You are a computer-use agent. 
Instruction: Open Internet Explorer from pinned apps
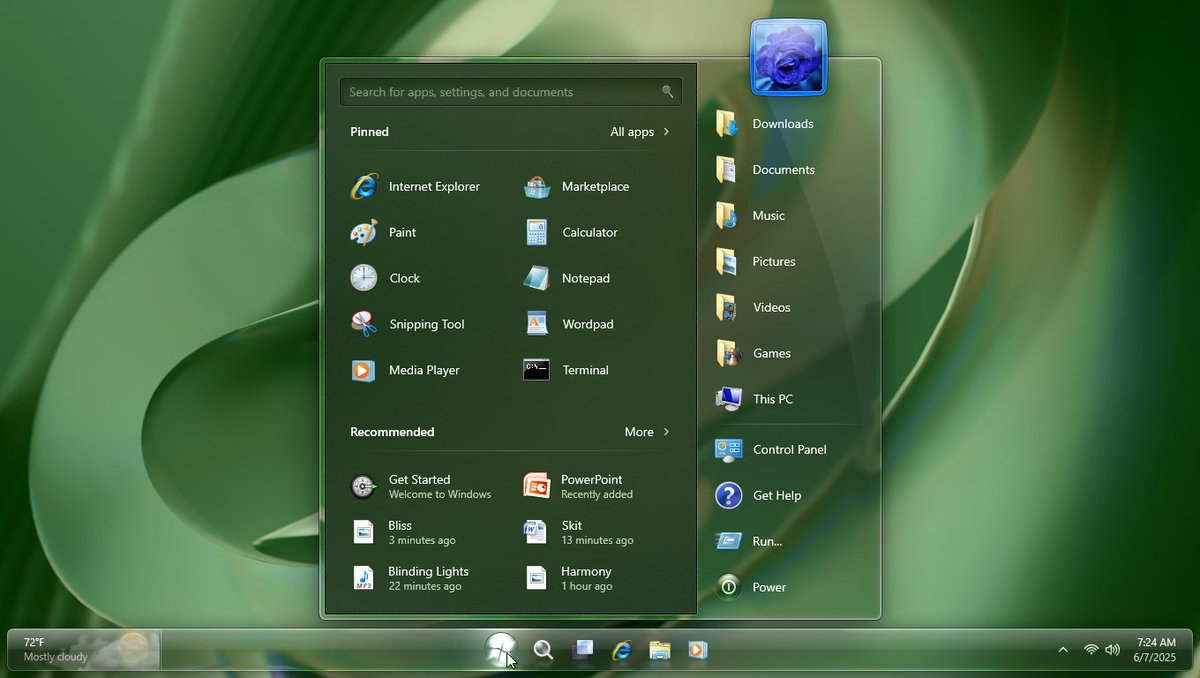pyautogui.click(x=415, y=186)
